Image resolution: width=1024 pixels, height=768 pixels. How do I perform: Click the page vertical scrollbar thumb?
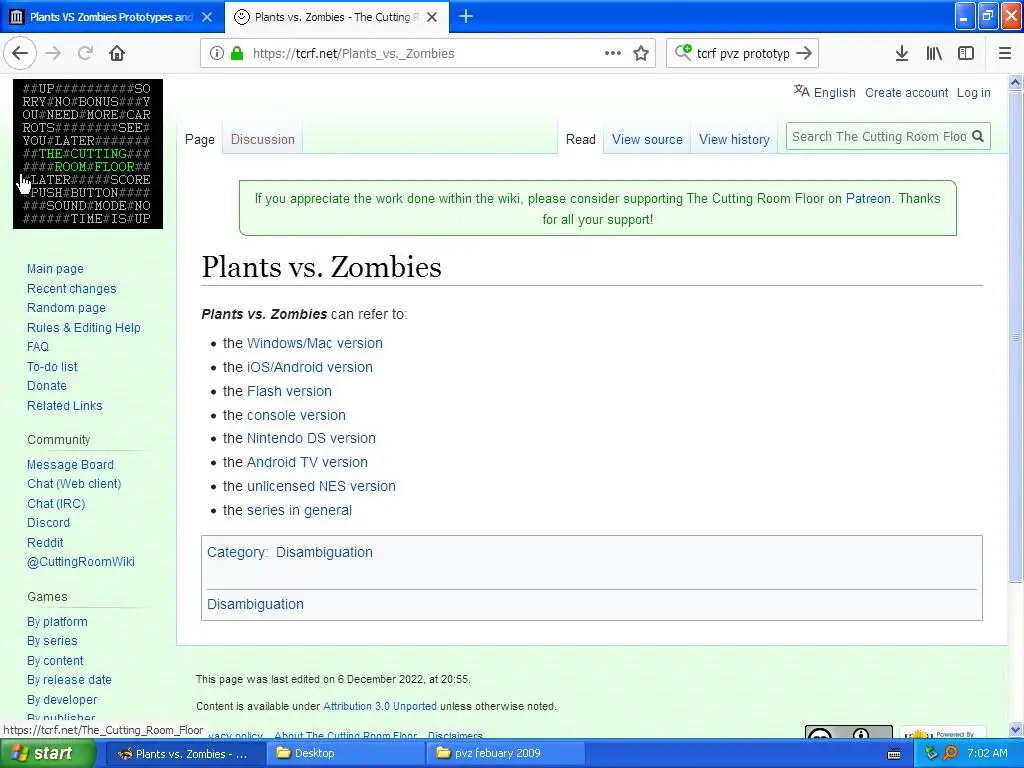[1016, 336]
